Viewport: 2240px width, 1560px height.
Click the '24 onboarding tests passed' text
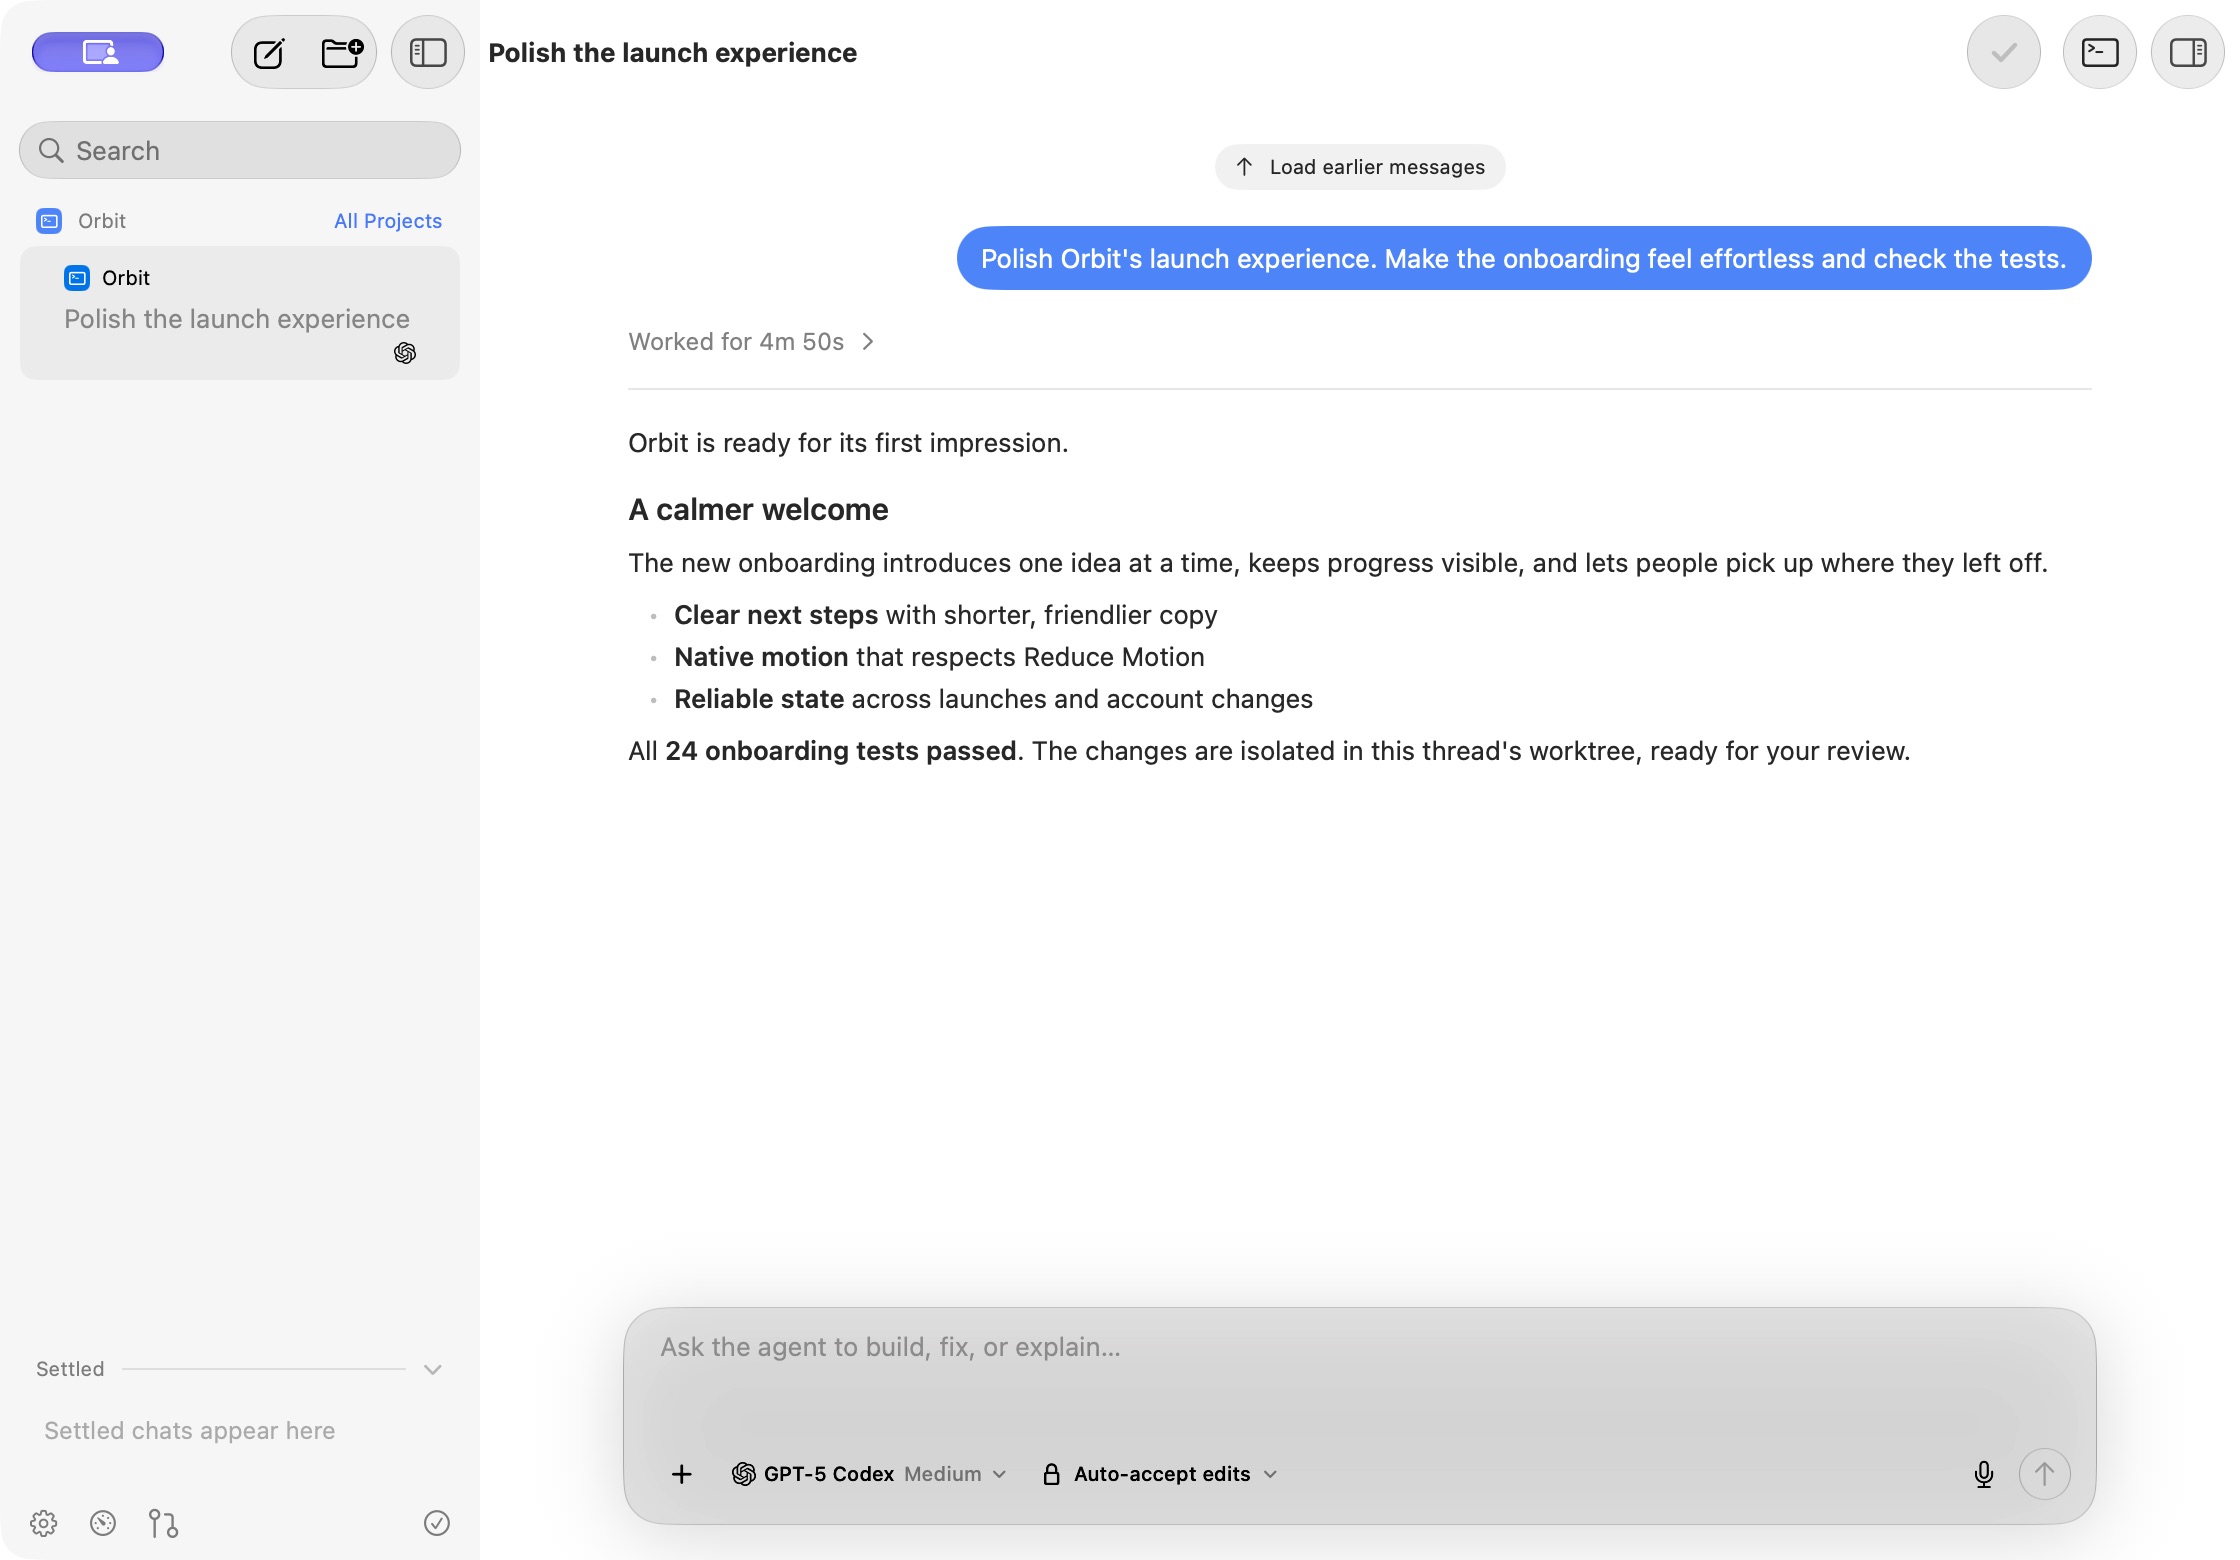click(x=841, y=752)
